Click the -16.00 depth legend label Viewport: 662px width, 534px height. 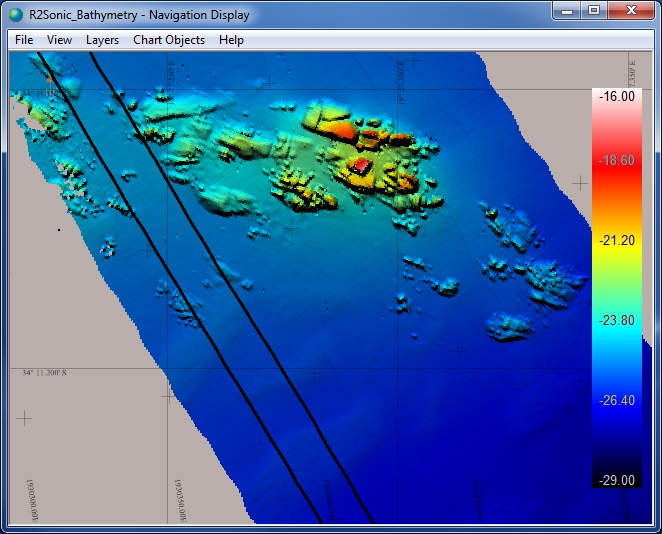[x=615, y=97]
